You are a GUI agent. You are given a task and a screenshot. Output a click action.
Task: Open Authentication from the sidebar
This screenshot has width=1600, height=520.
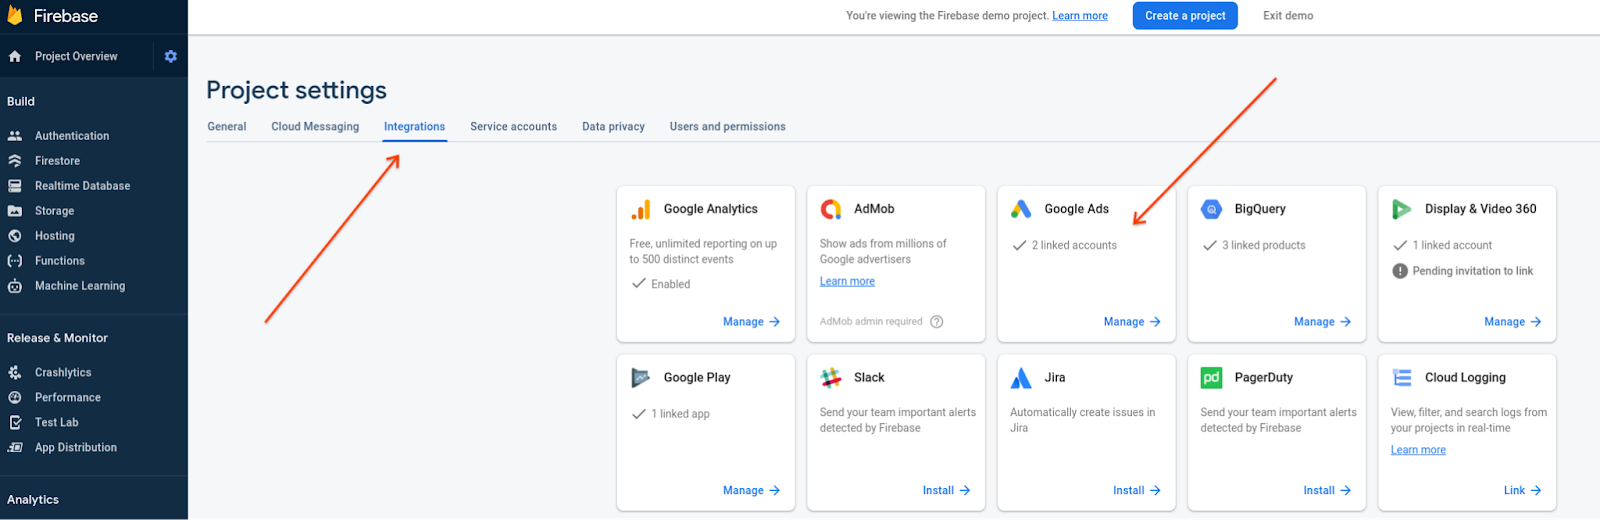click(72, 136)
